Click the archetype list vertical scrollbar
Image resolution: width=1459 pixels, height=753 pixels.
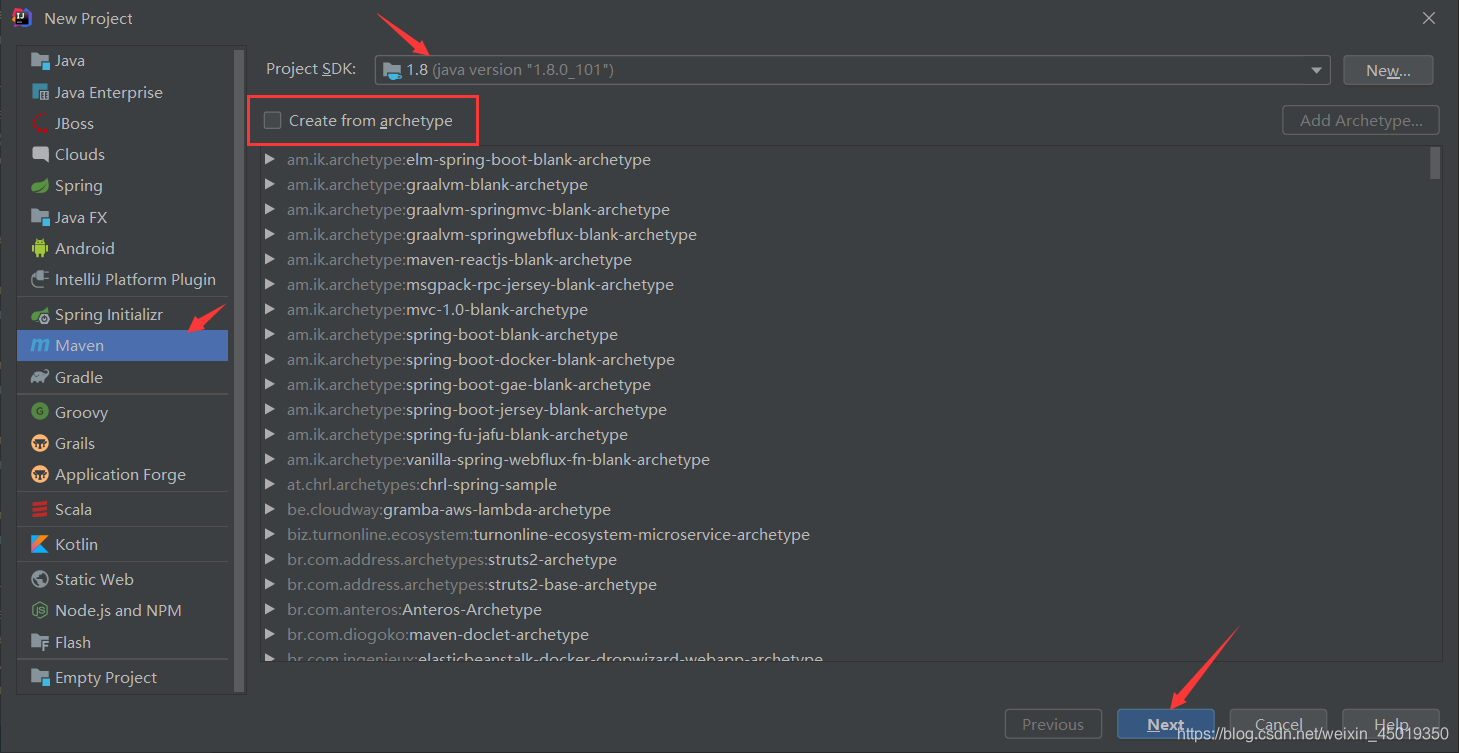click(1435, 163)
